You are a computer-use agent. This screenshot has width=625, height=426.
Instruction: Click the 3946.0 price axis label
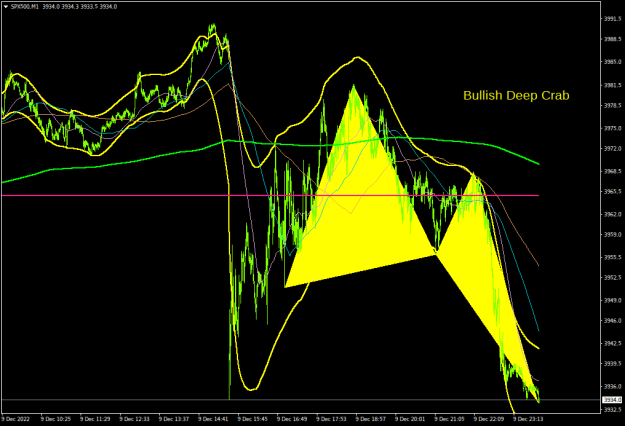[x=613, y=320]
